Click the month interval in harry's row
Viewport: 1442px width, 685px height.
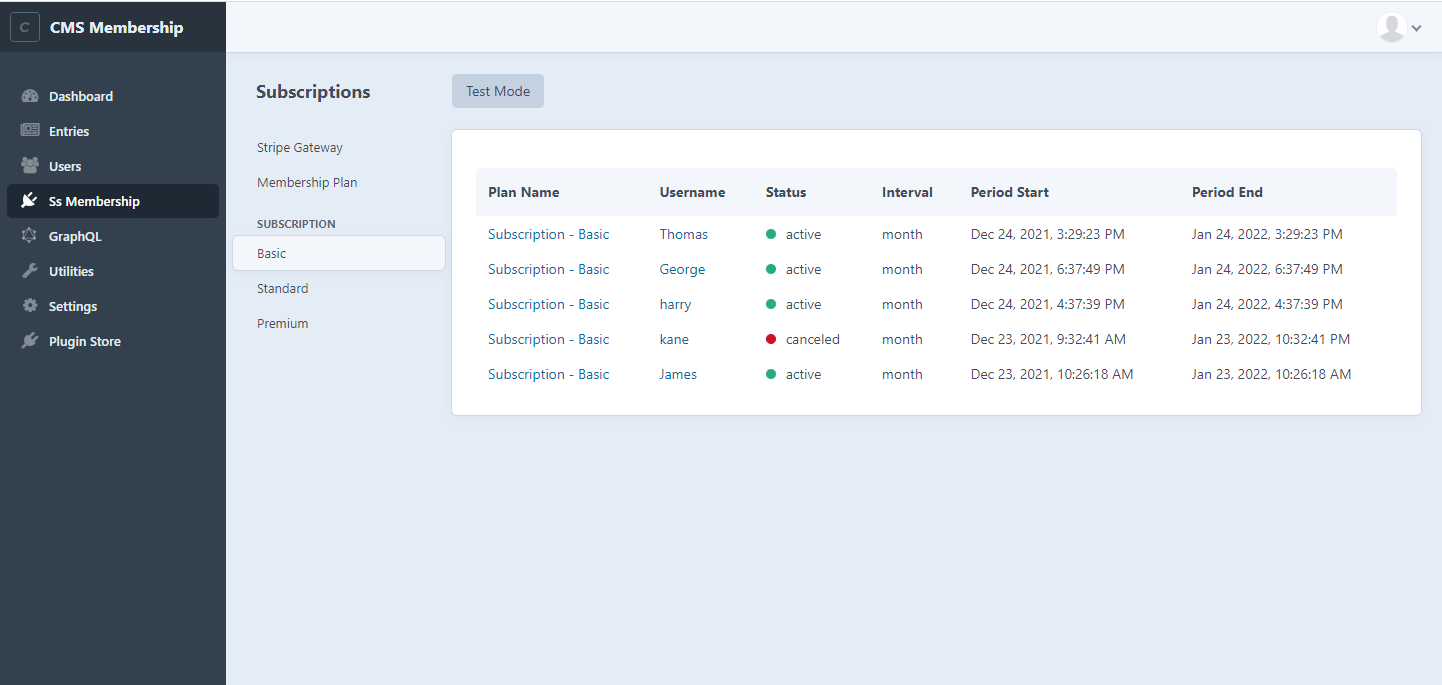tap(902, 304)
